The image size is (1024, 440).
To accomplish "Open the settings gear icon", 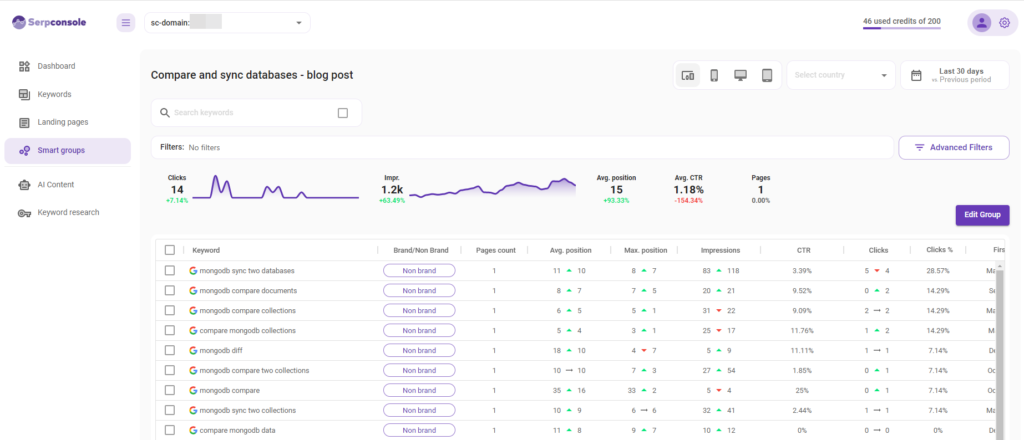I will coord(1004,23).
